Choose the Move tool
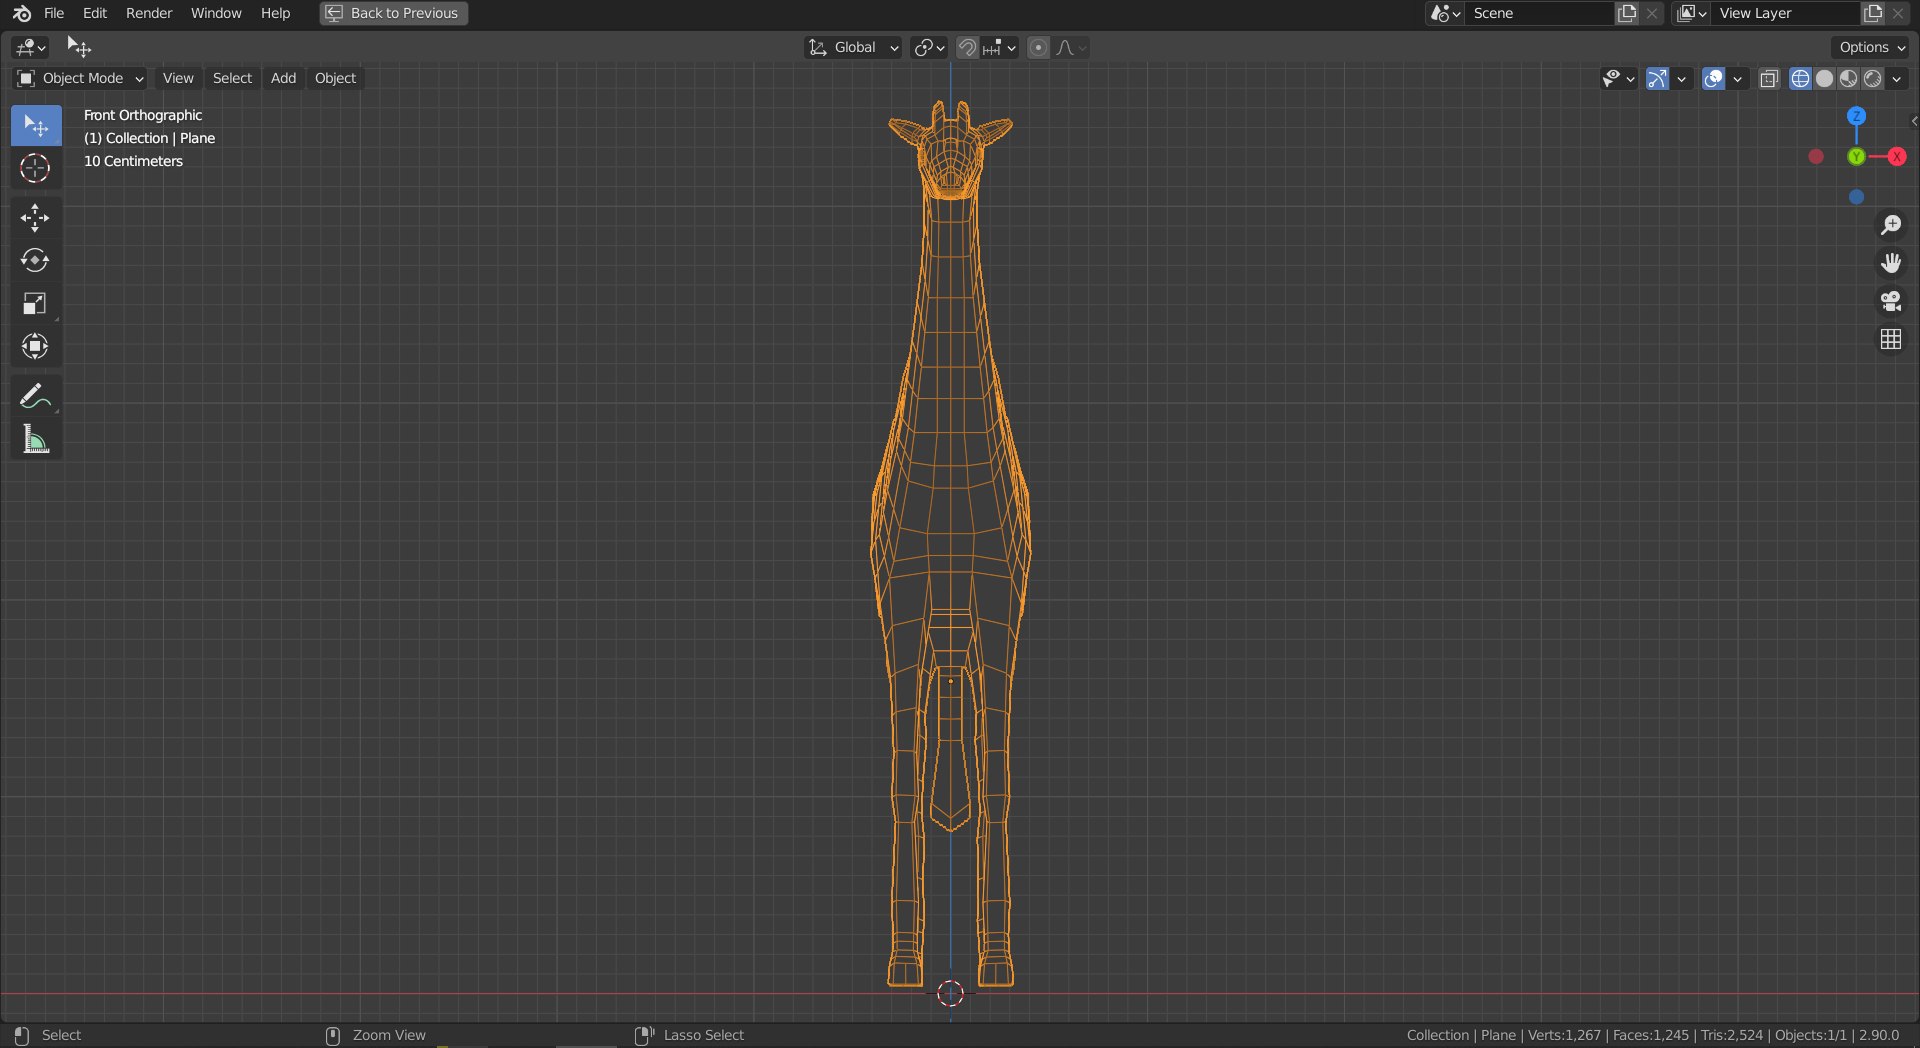 tap(36, 218)
